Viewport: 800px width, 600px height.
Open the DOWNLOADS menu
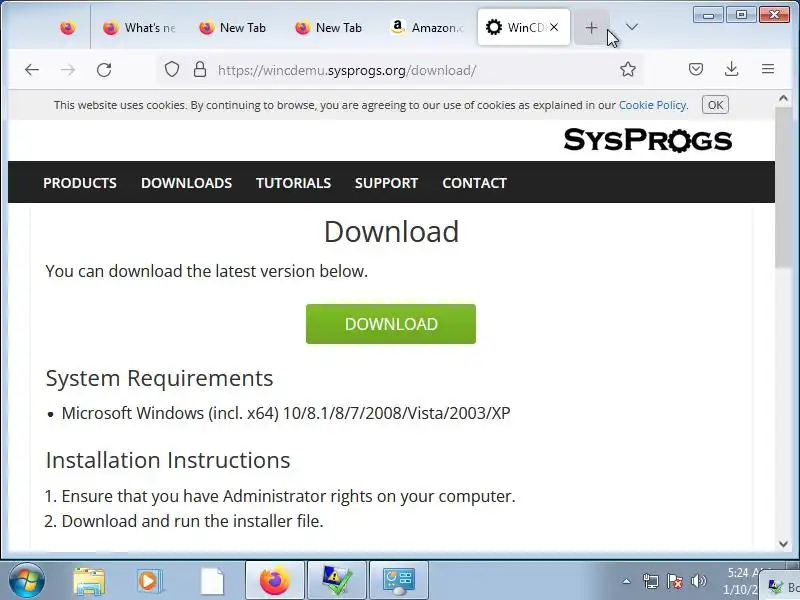(186, 183)
